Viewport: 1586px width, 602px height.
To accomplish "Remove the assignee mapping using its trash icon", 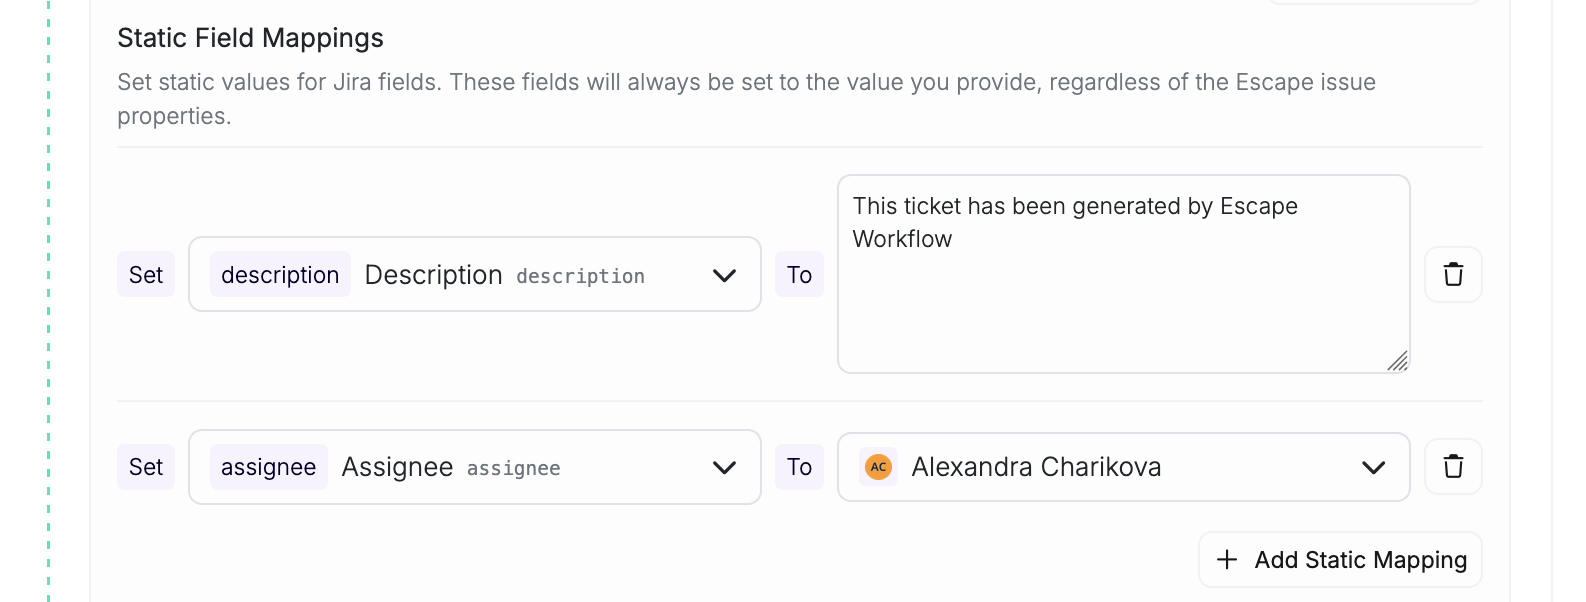I will tap(1453, 466).
